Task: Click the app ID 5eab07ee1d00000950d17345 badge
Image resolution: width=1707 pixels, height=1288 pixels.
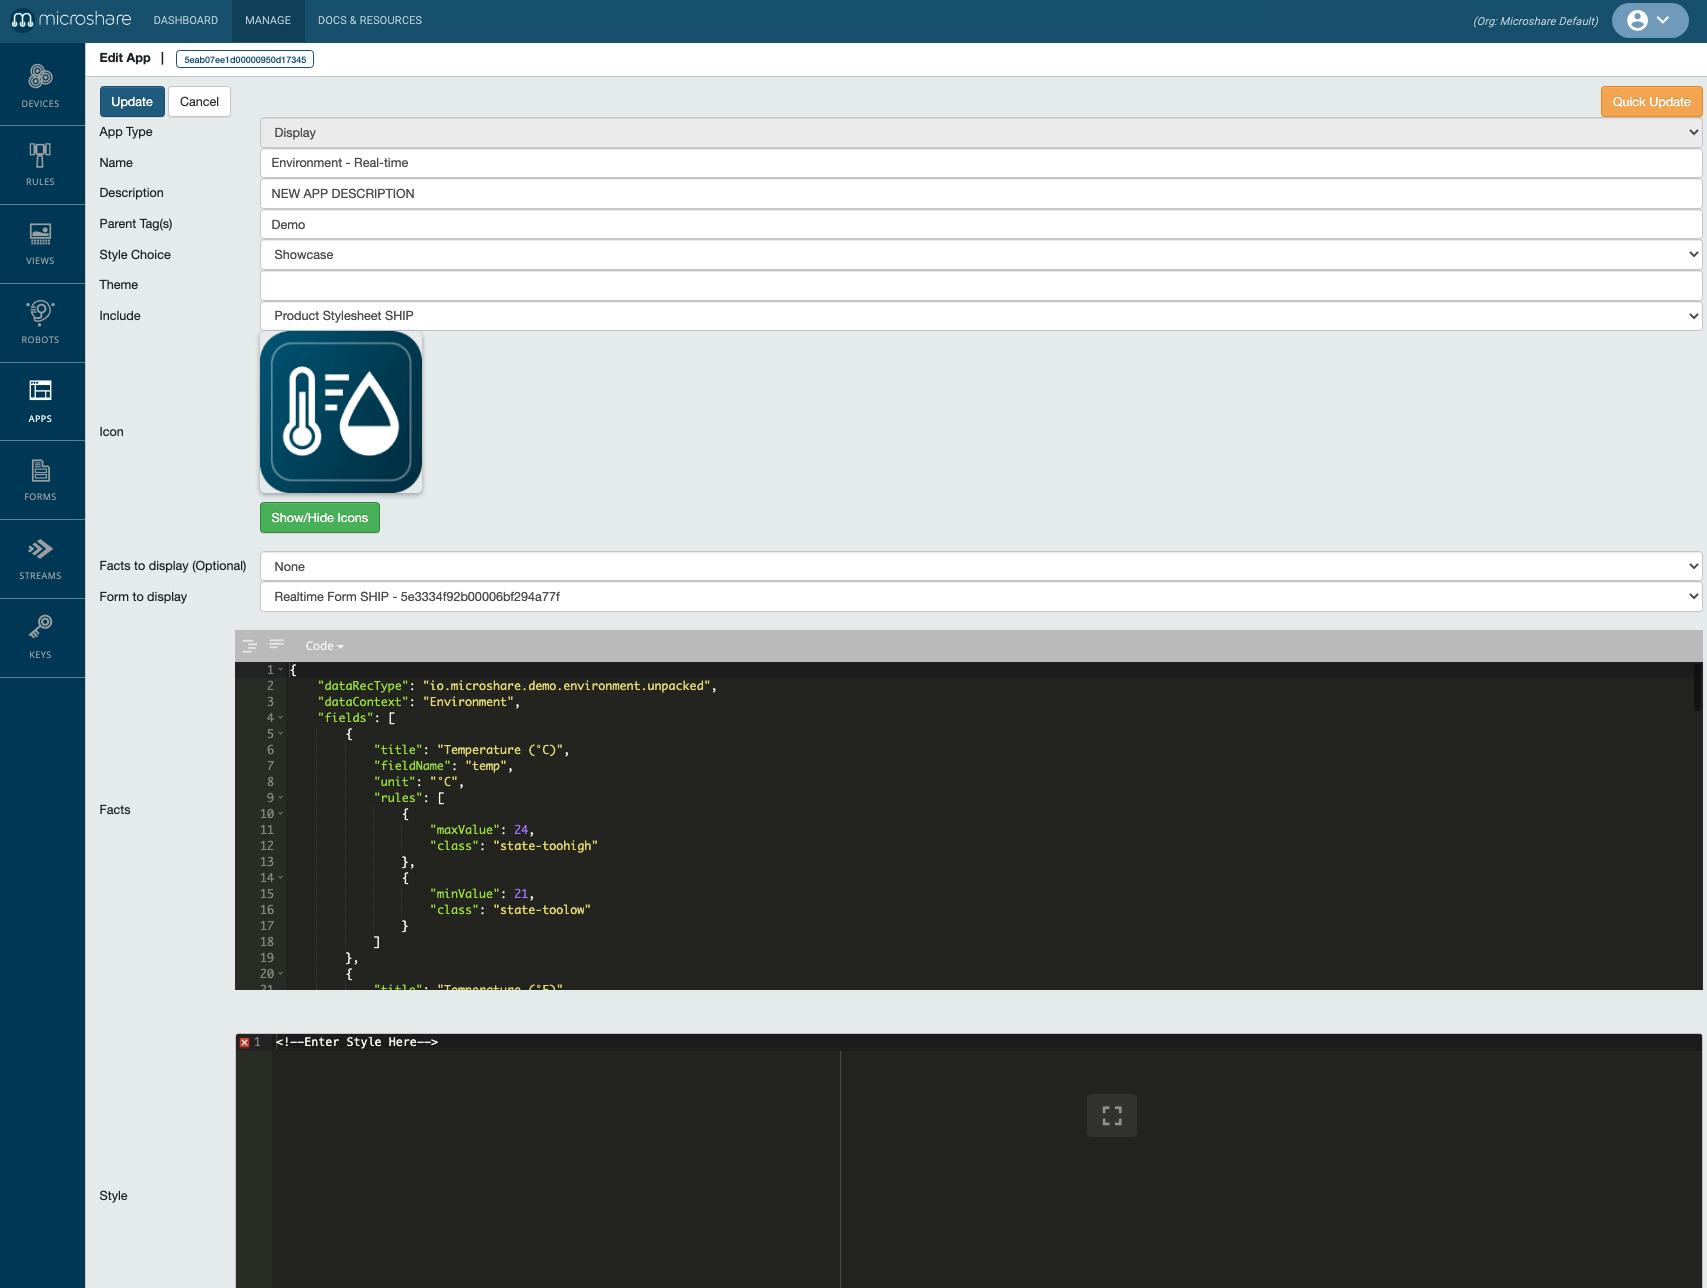Action: [245, 59]
